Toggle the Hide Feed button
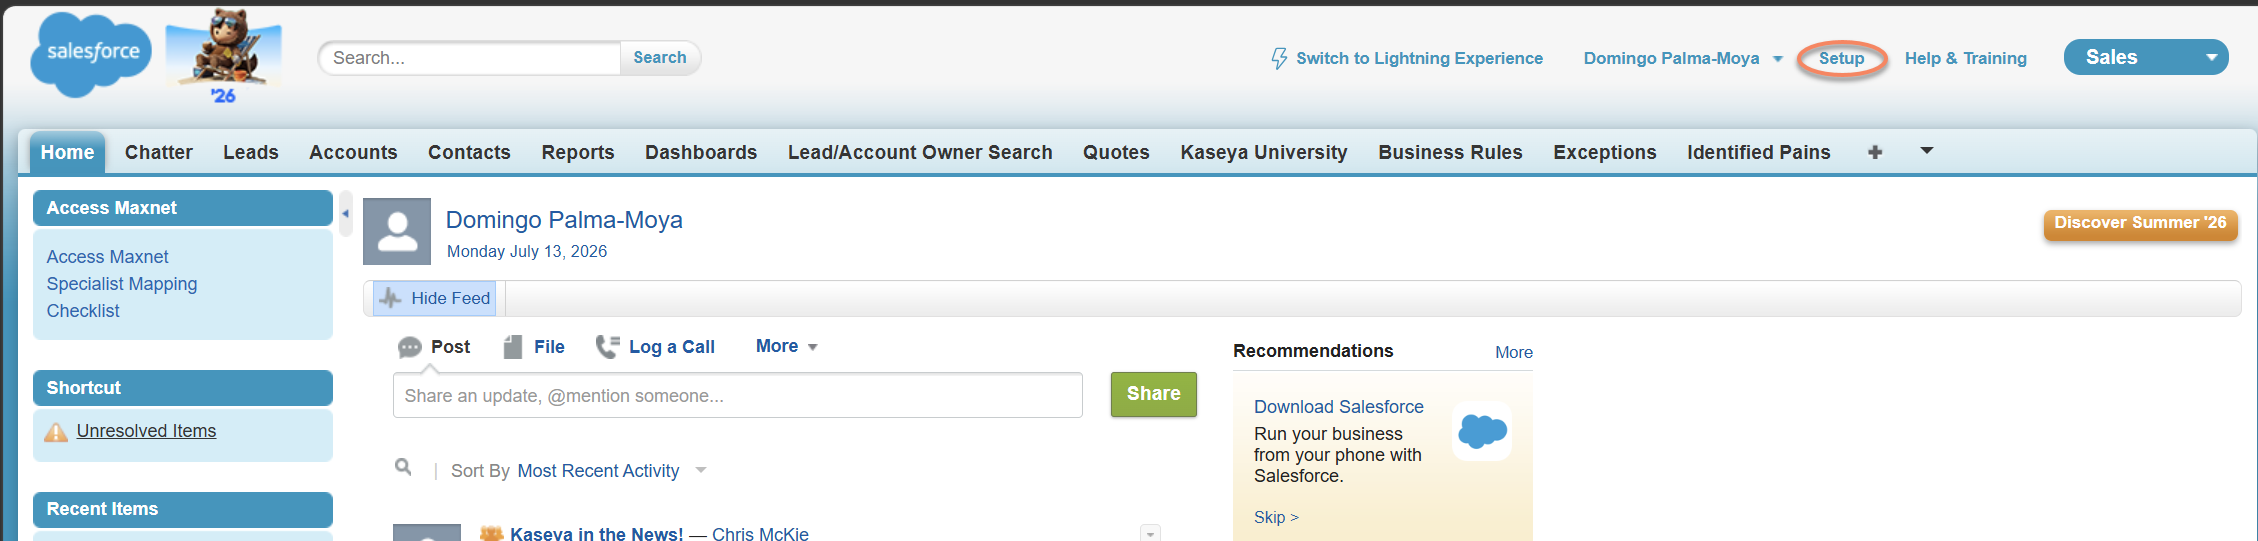The height and width of the screenshot is (541, 2258). tap(435, 298)
